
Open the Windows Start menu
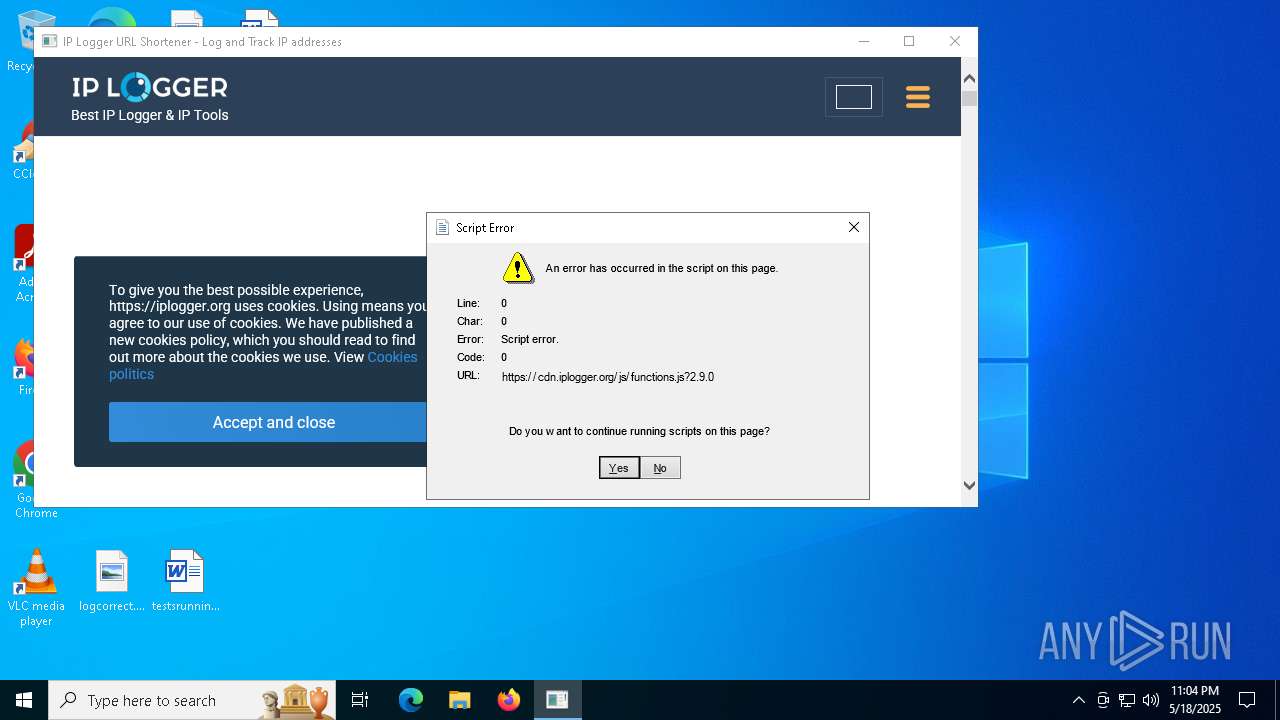24,700
